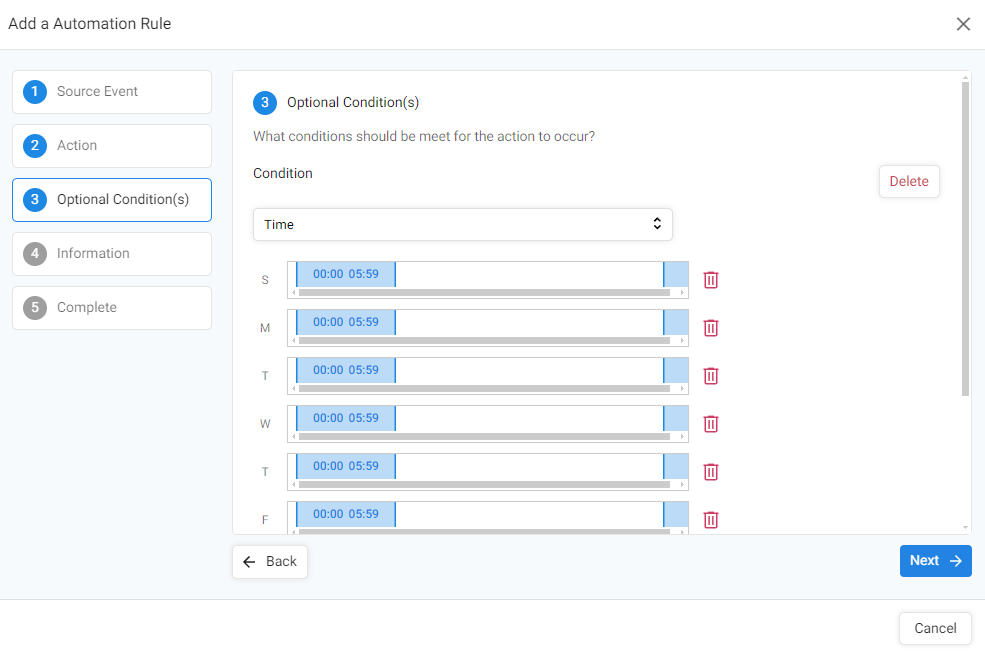The height and width of the screenshot is (652, 985).
Task: Click the Monday timeline horizontal scrollbar
Action: [x=487, y=341]
